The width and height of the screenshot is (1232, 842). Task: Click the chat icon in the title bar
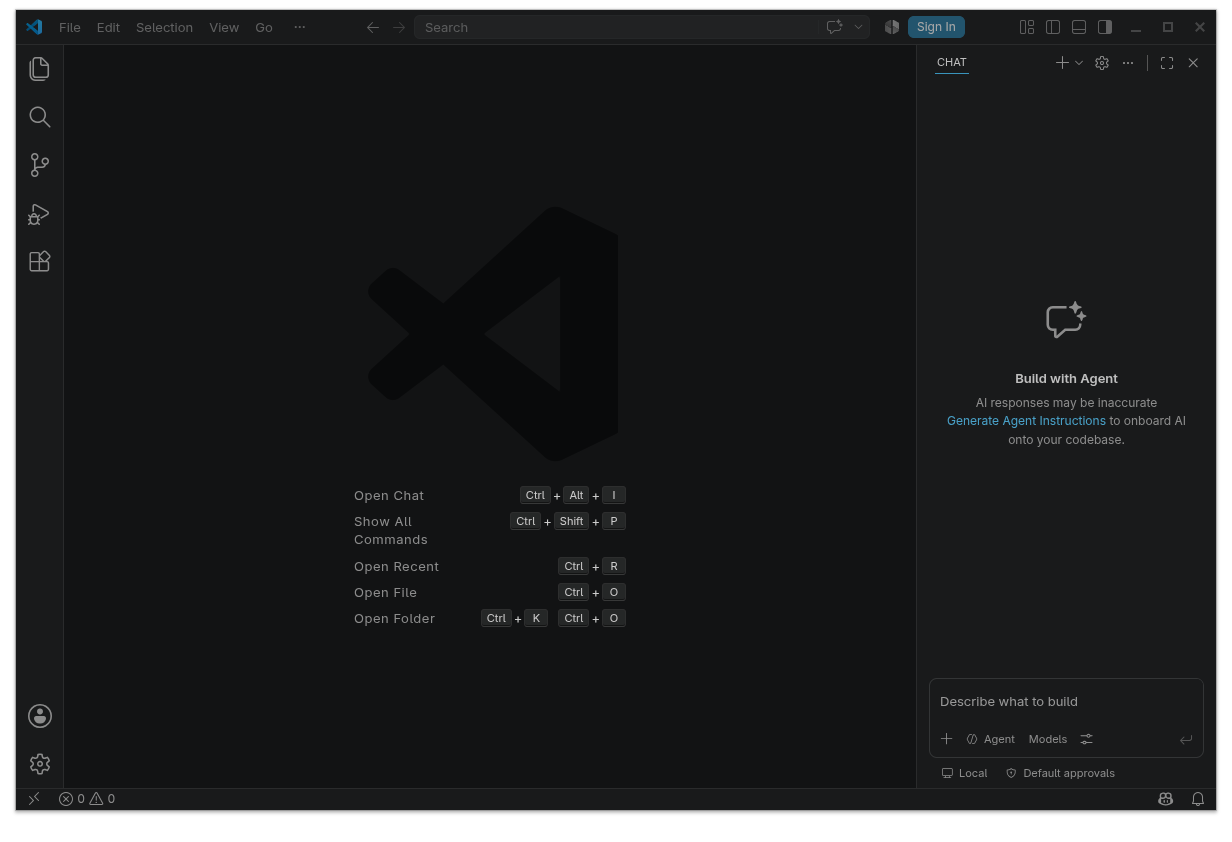click(x=834, y=27)
